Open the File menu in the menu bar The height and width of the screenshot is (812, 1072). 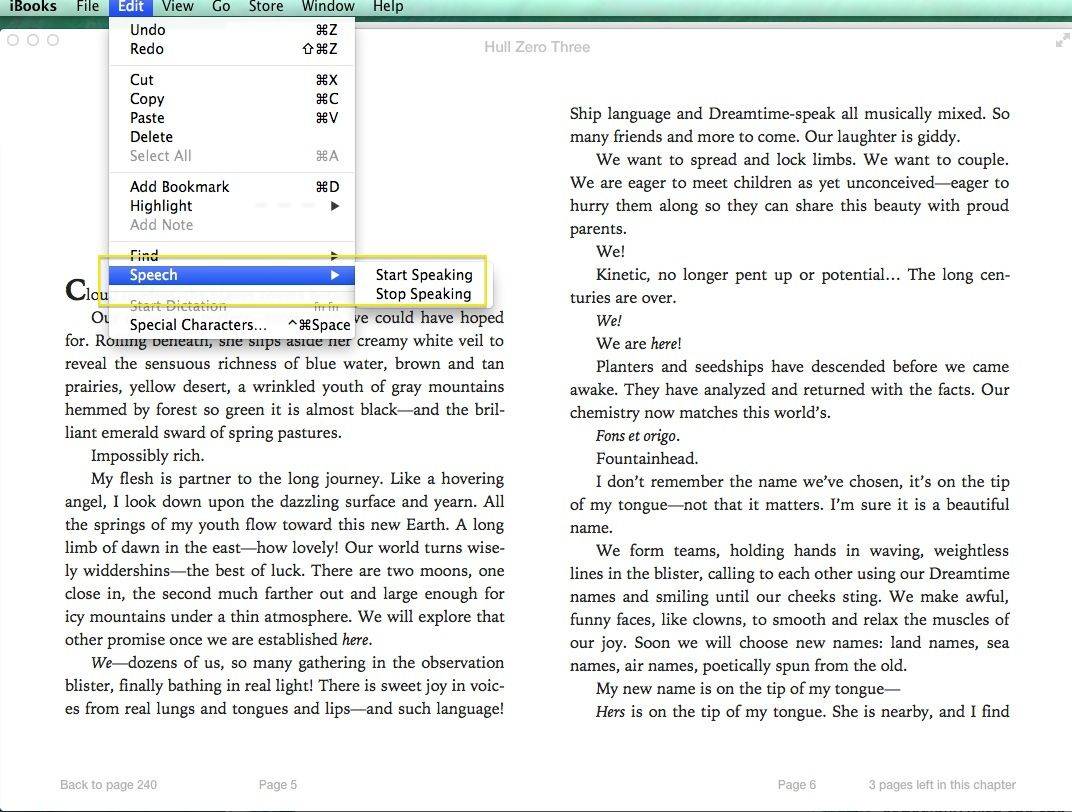[87, 7]
